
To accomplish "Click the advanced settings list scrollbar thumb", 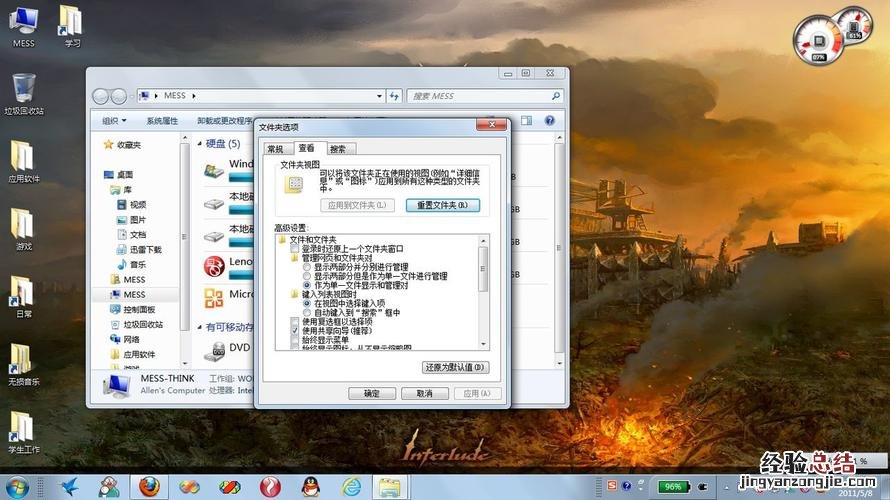I will pos(484,269).
